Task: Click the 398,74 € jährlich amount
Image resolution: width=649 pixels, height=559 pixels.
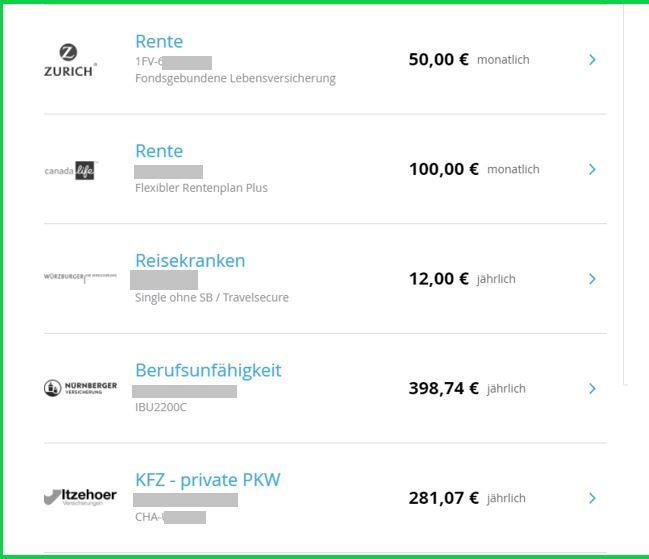Action: point(467,389)
